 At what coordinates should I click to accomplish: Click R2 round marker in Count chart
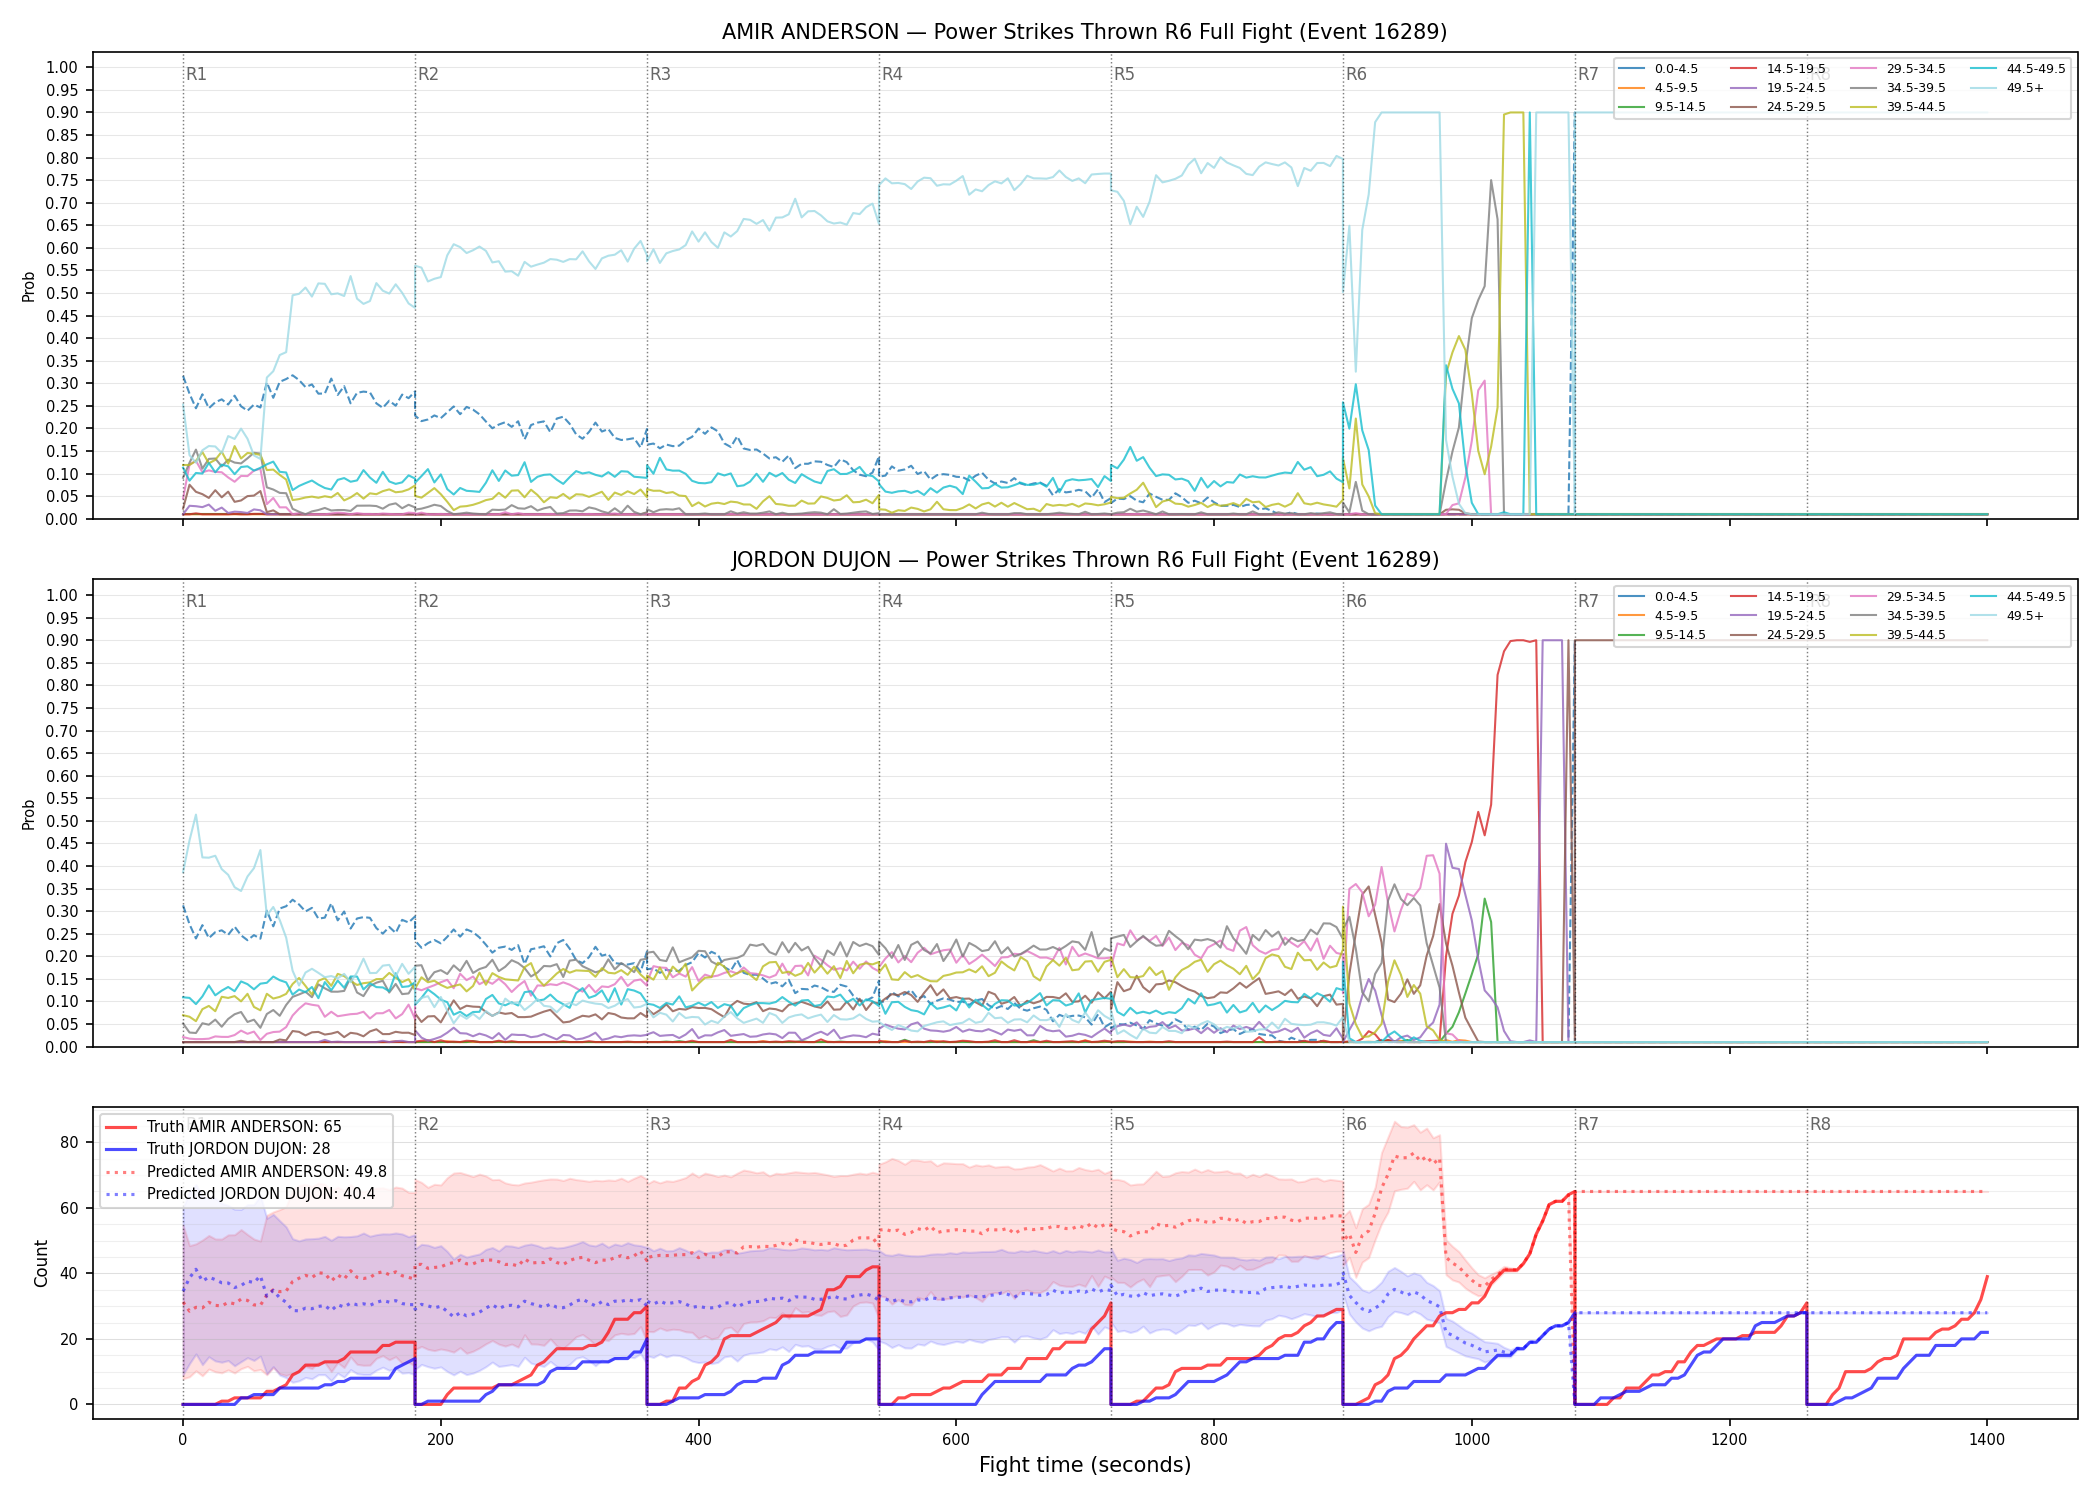pyautogui.click(x=428, y=1124)
